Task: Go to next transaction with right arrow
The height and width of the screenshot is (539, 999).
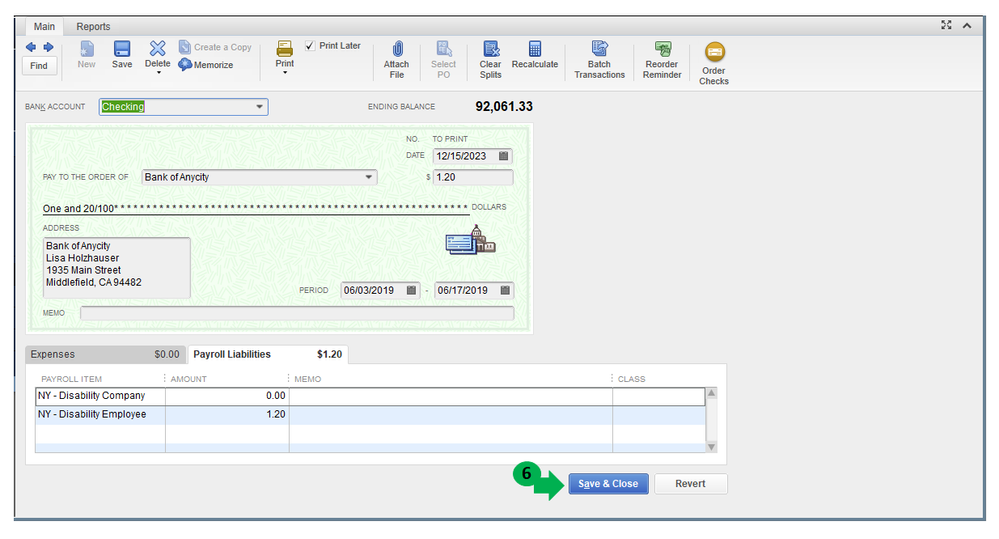Action: 48,47
